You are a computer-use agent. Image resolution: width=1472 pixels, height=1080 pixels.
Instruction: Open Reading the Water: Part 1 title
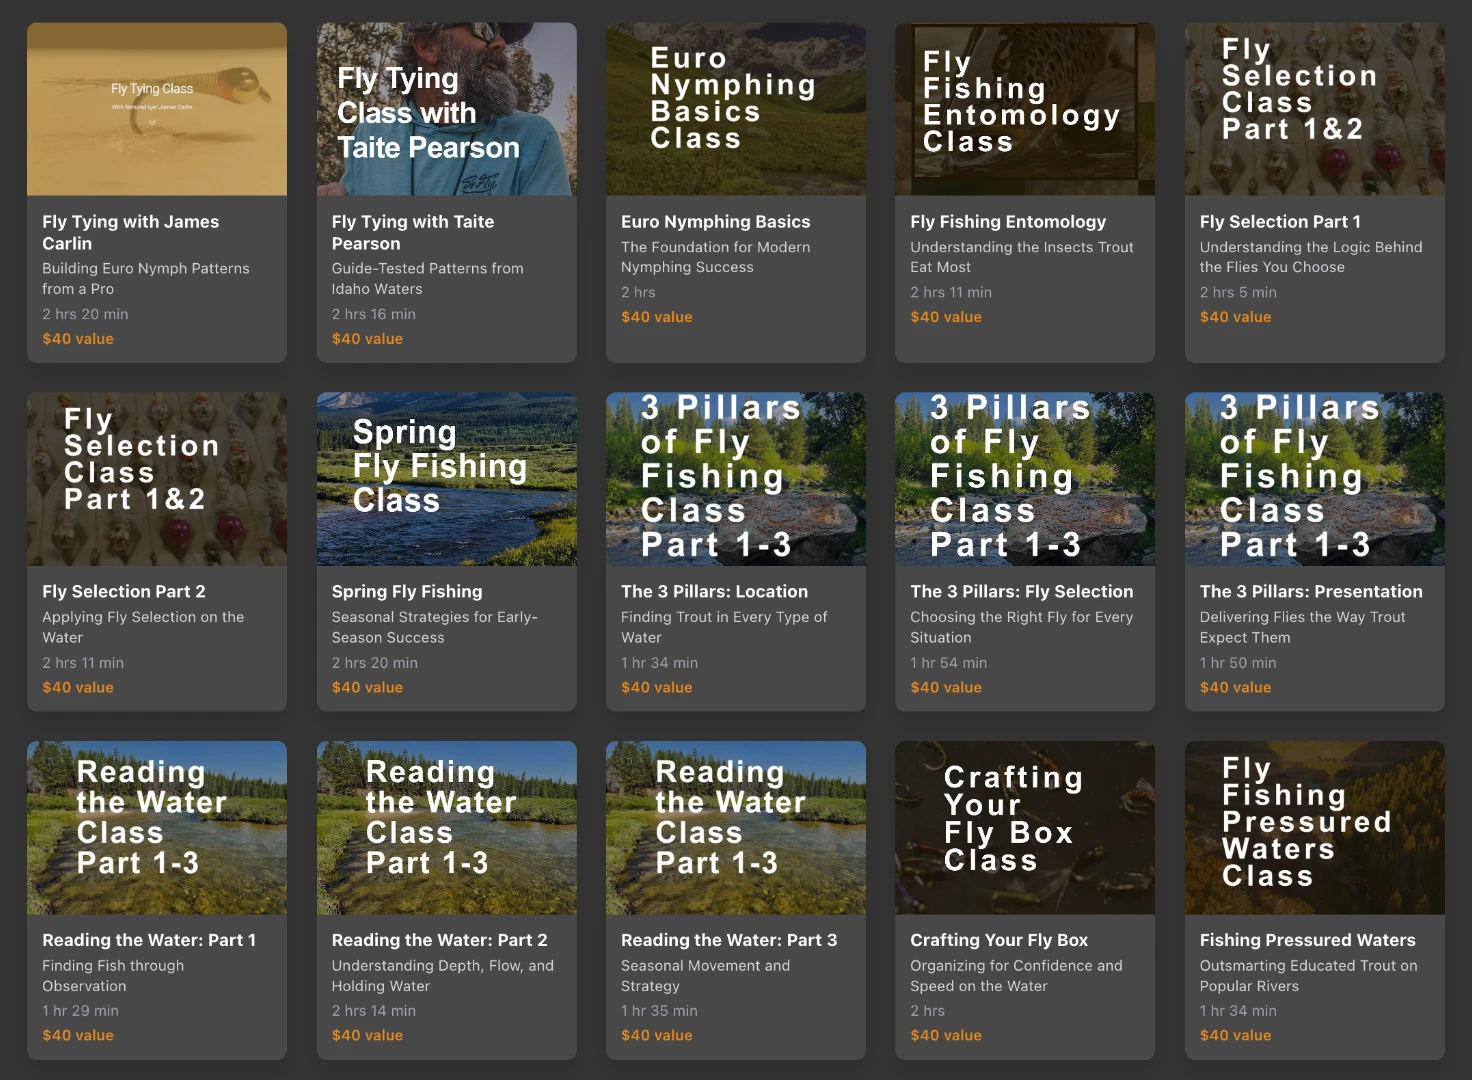click(149, 940)
